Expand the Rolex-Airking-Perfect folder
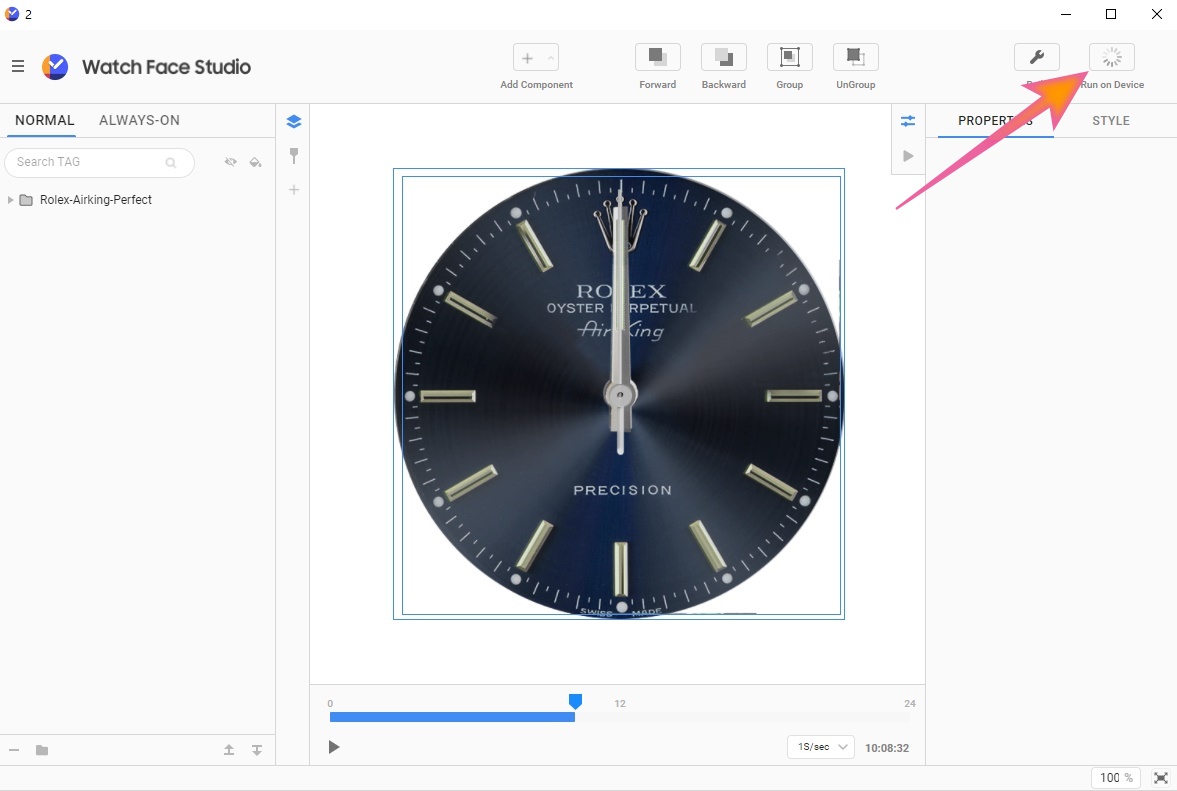Screen dimensions: 1177x791 [10, 200]
